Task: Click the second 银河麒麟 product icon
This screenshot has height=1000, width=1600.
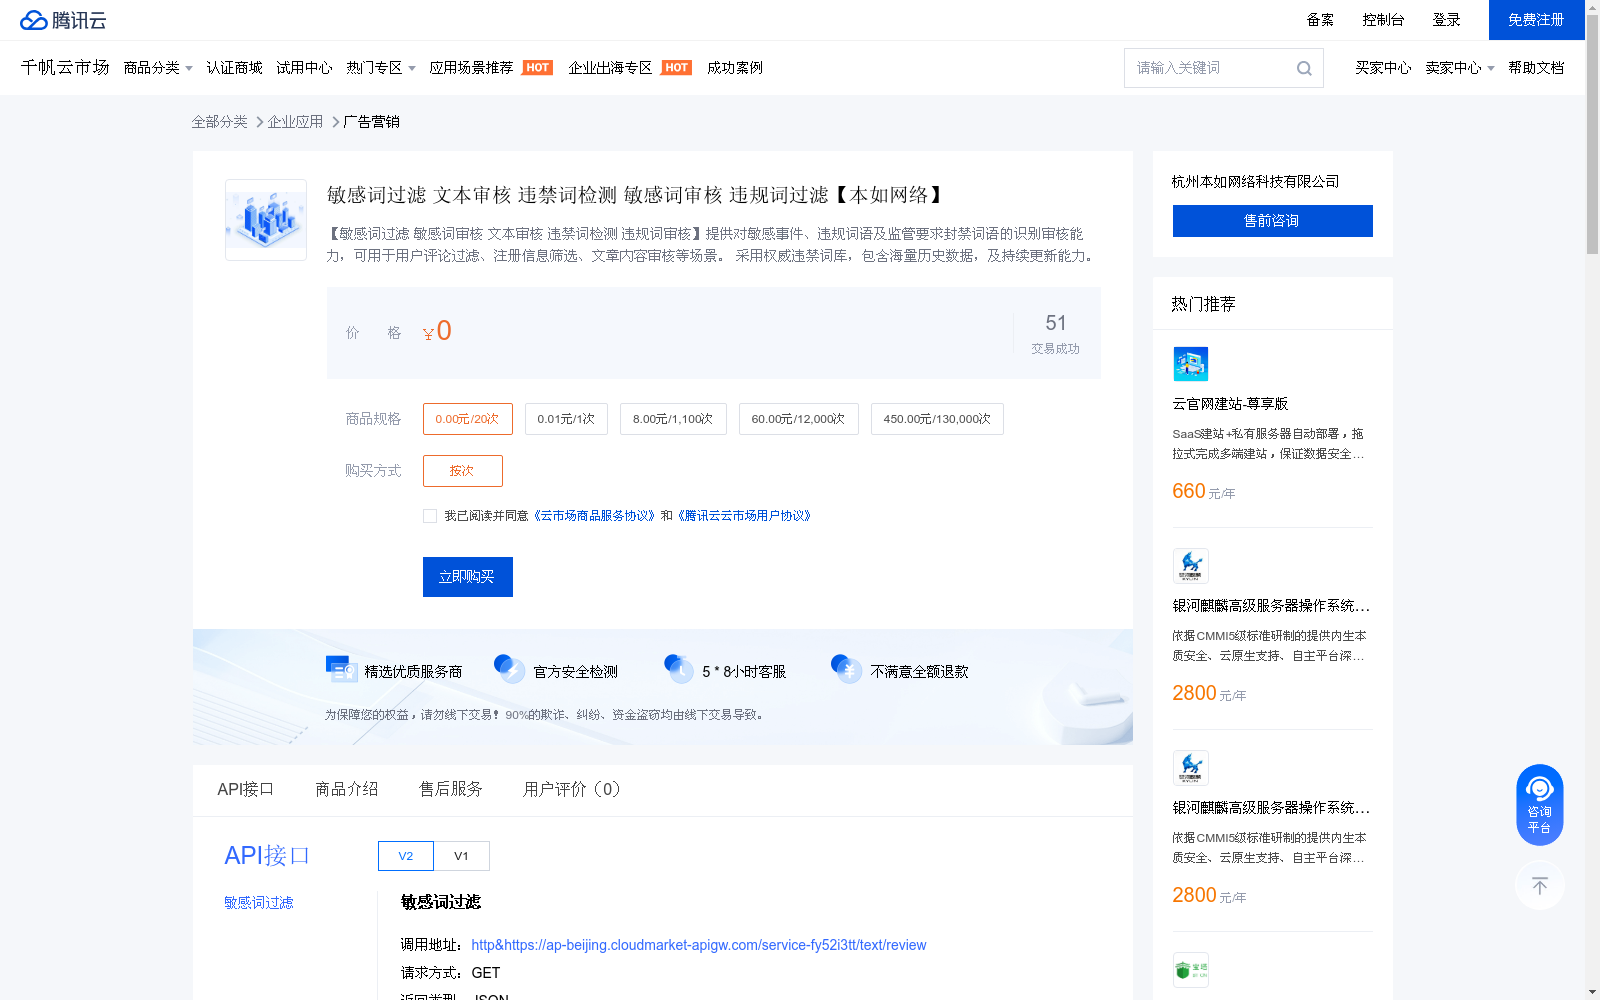Action: pyautogui.click(x=1190, y=768)
